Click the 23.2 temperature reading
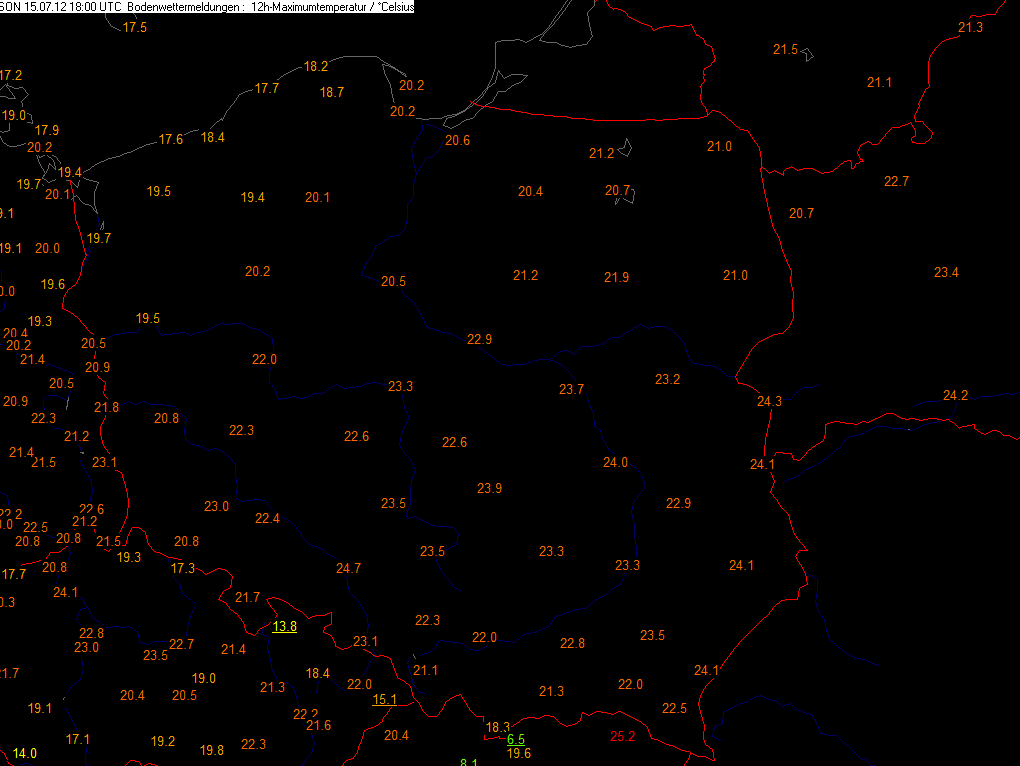This screenshot has width=1020, height=766. (667, 379)
